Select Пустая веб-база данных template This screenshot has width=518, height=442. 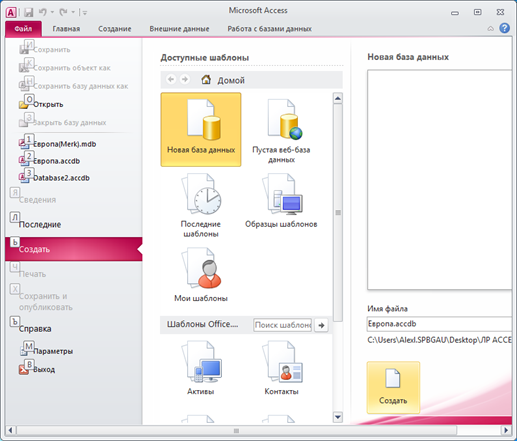coord(281,130)
